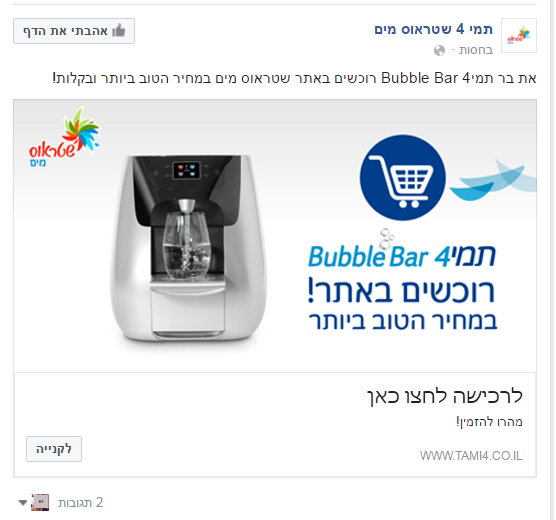Click the אהבתי את הדף like page button
Screen dimensions: 556x520
[74, 31]
